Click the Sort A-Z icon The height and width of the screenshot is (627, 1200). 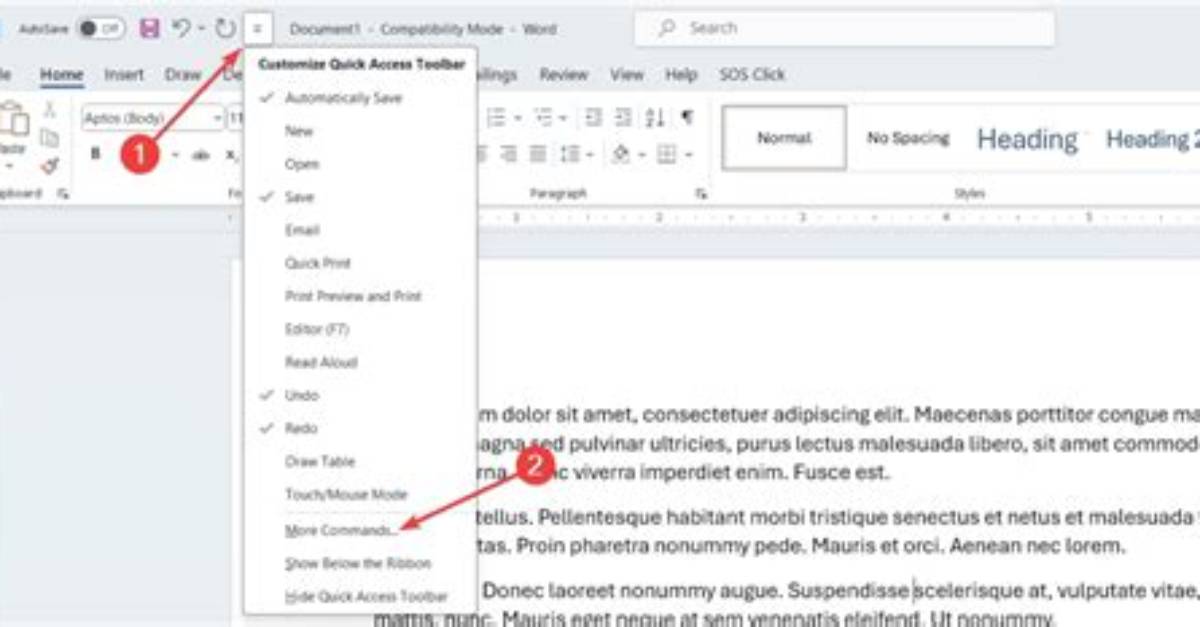pyautogui.click(x=655, y=118)
